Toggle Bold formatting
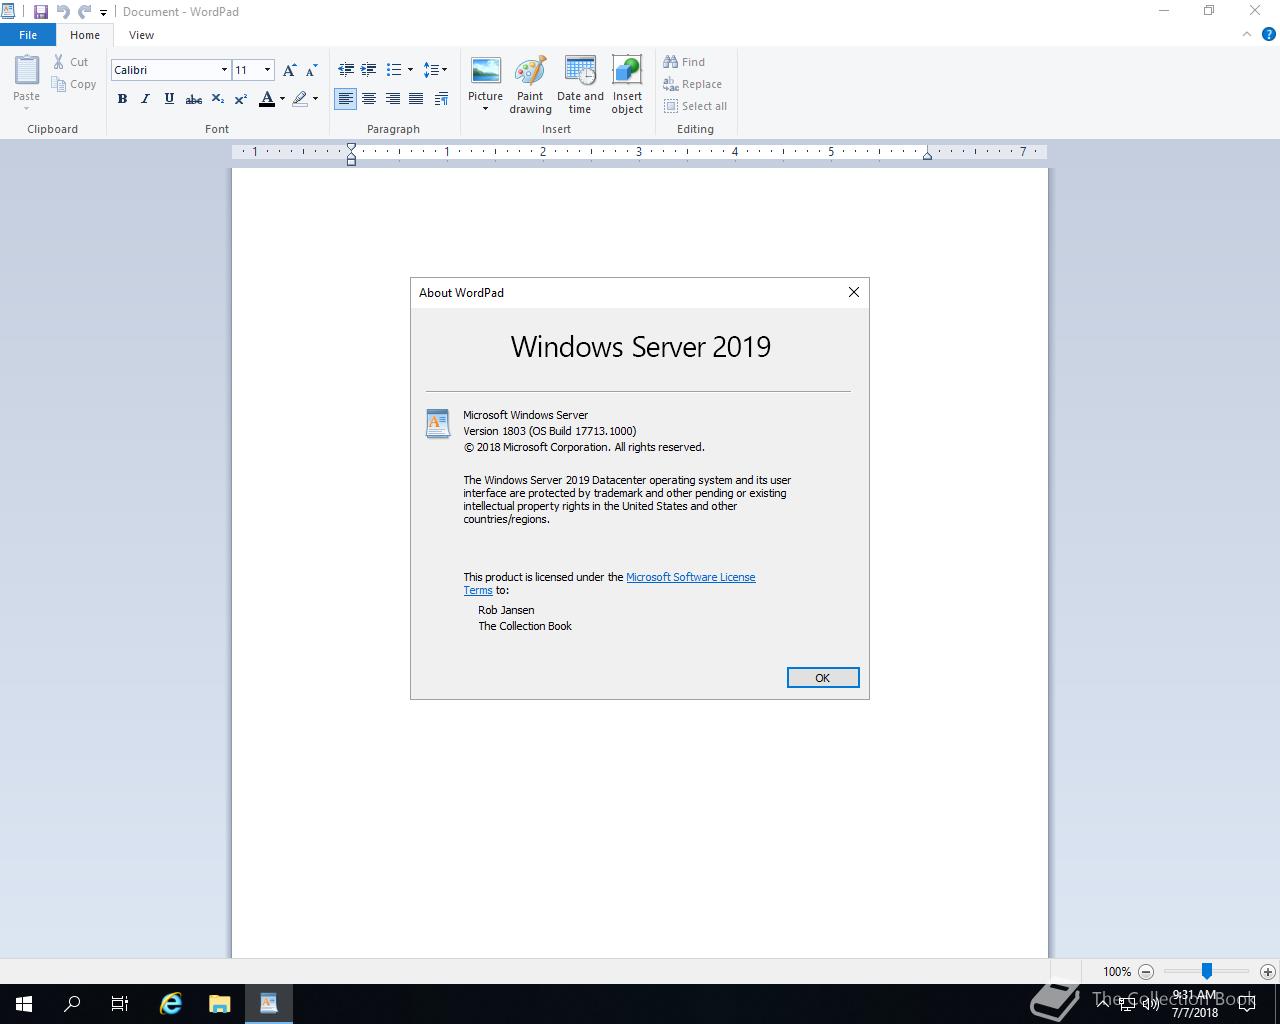Image resolution: width=1280 pixels, height=1024 pixels. (122, 99)
